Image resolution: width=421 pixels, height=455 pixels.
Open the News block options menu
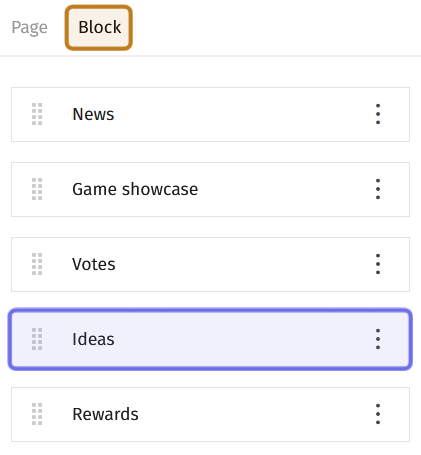click(x=378, y=114)
